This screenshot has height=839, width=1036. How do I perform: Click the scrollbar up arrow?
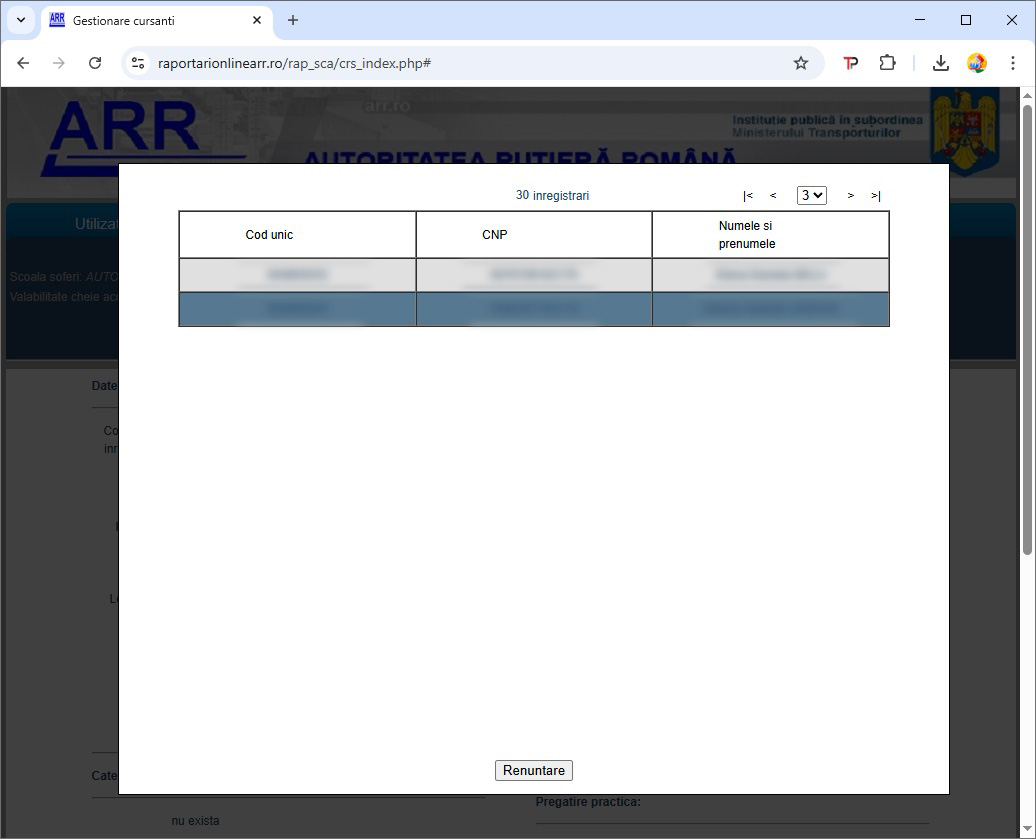(1027, 96)
